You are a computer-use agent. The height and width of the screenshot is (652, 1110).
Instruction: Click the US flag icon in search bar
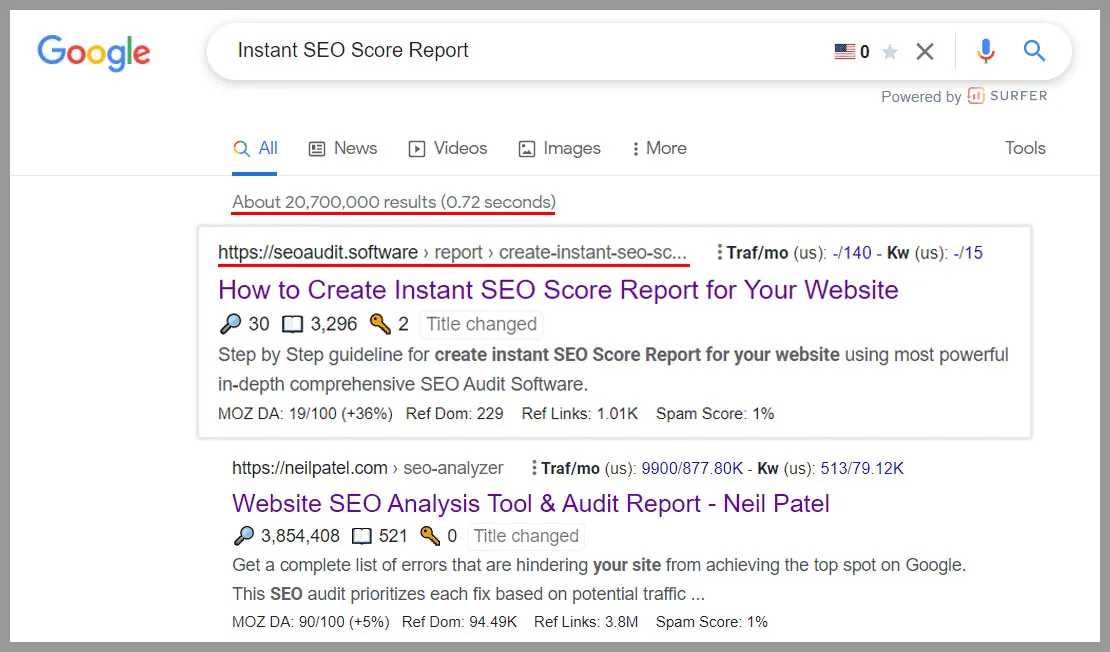coord(845,52)
